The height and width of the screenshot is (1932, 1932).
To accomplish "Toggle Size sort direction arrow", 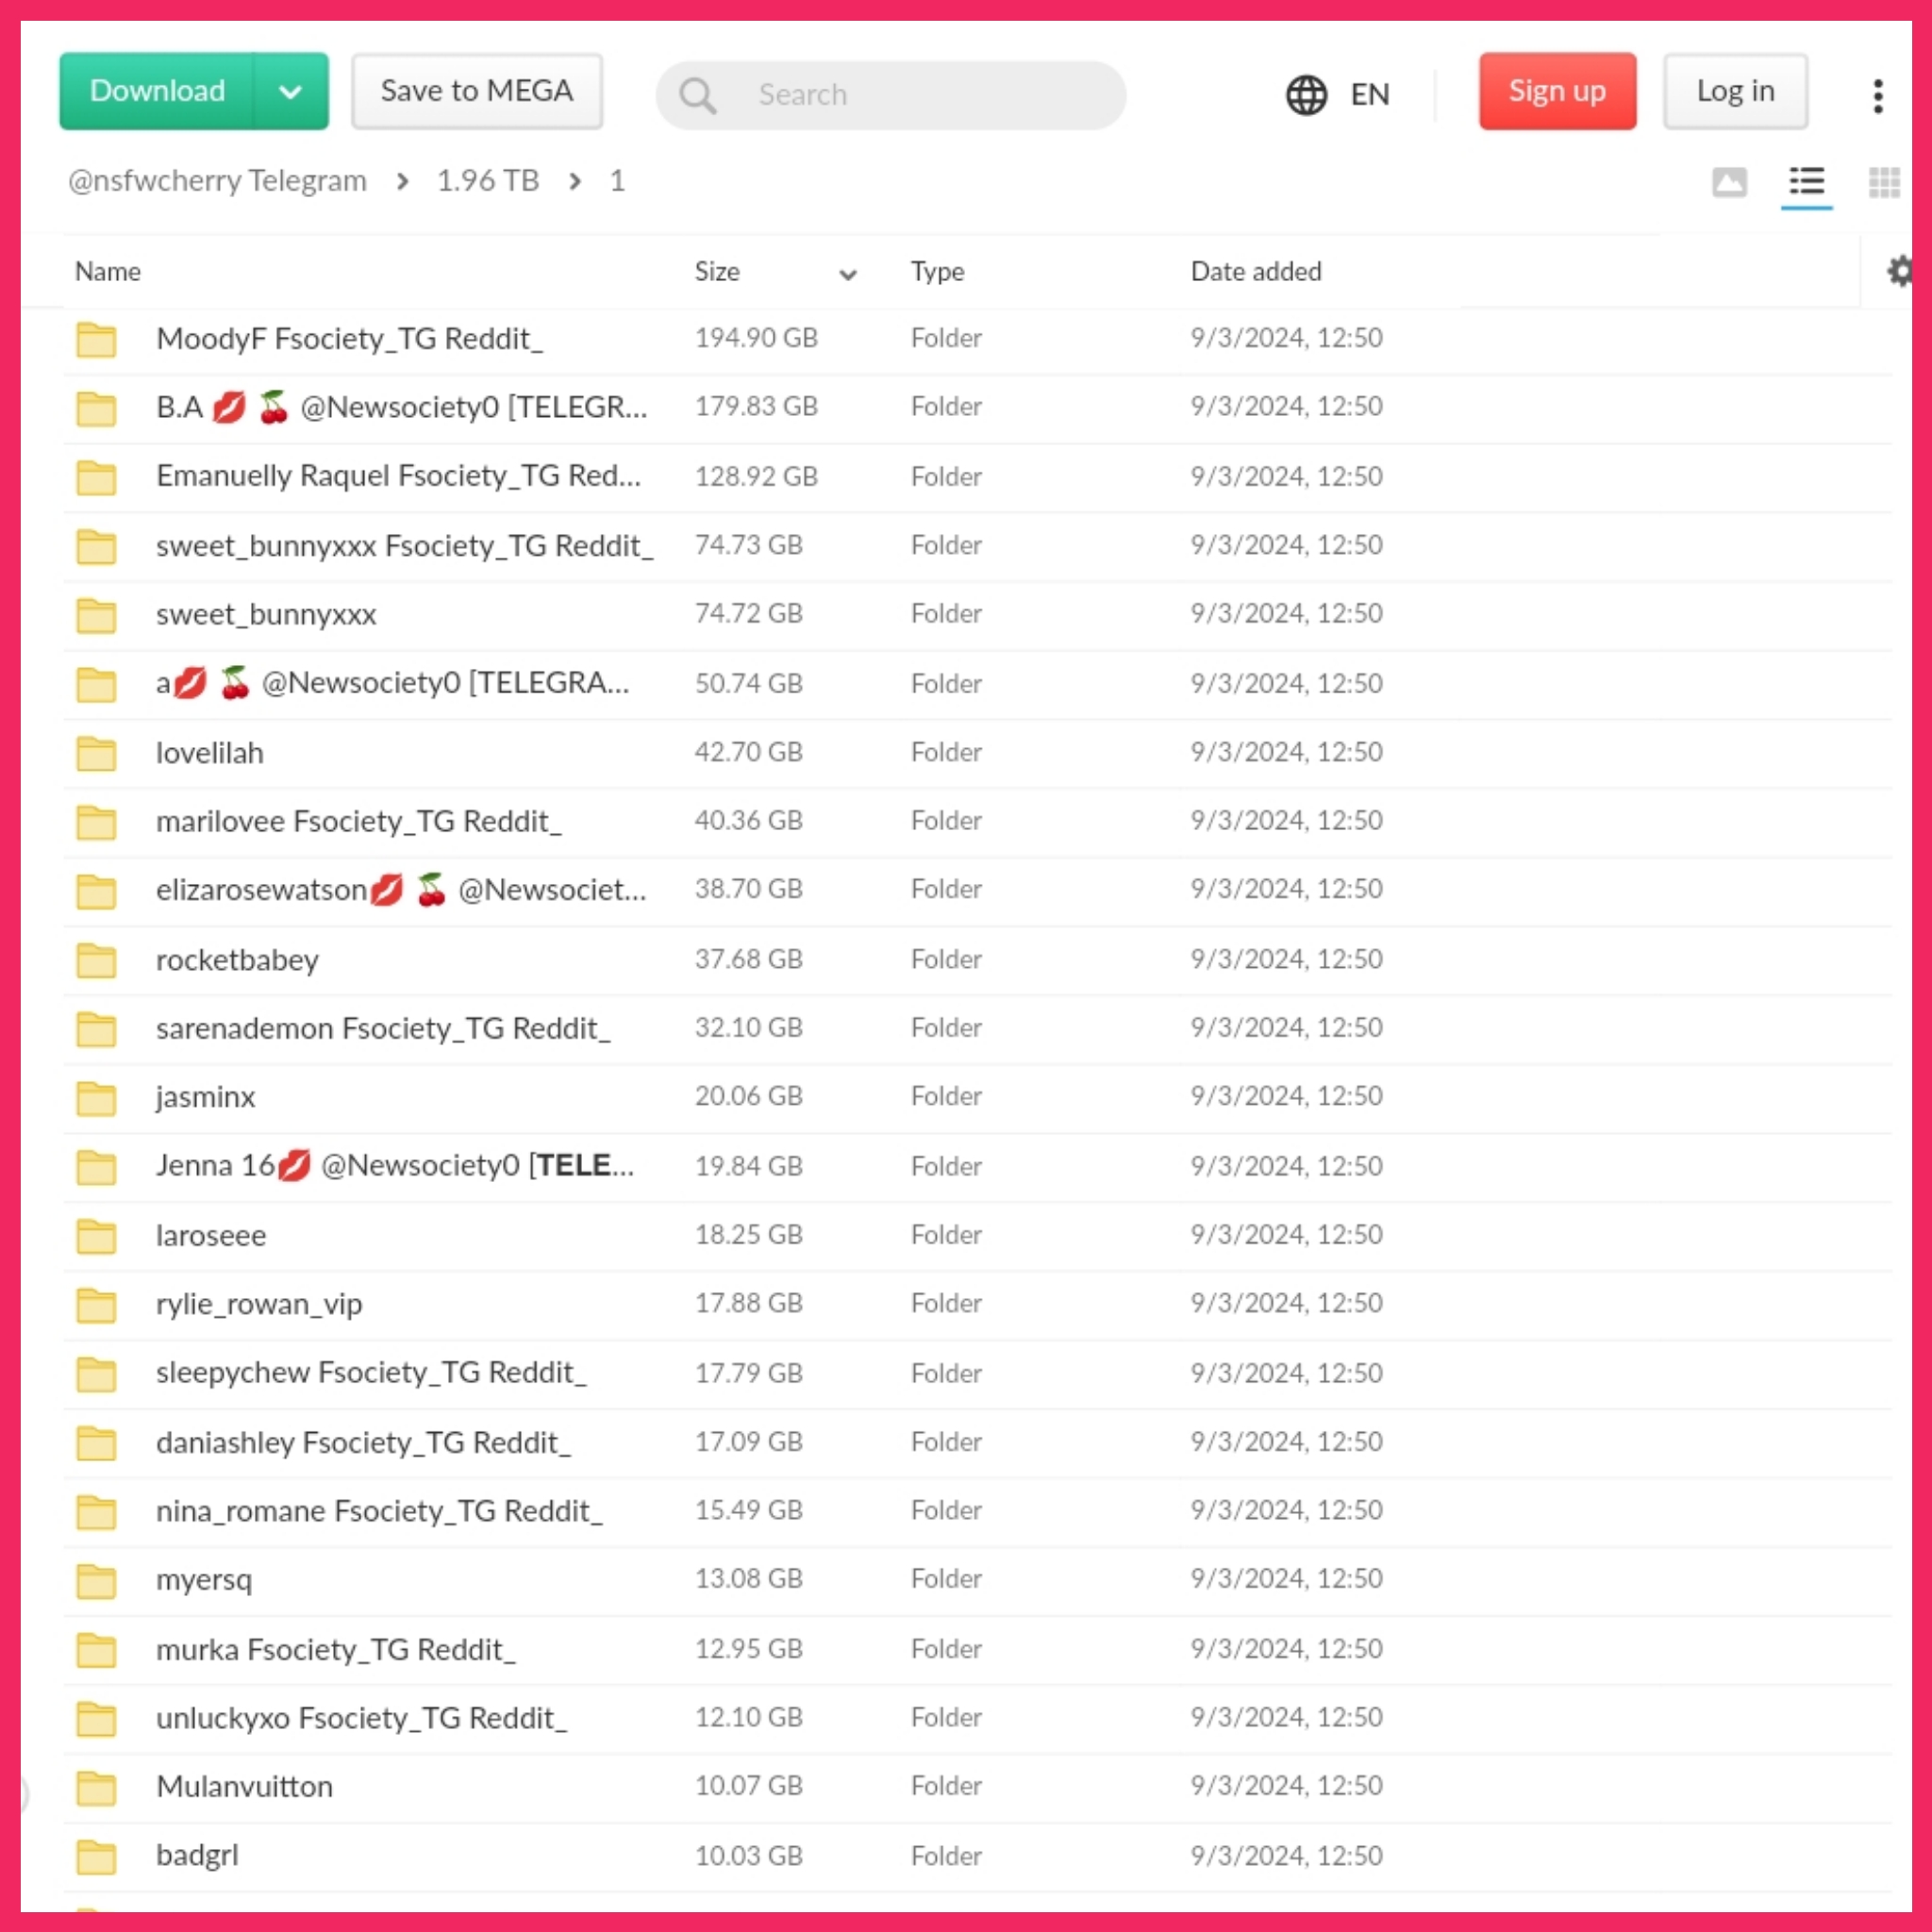I will tap(848, 274).
